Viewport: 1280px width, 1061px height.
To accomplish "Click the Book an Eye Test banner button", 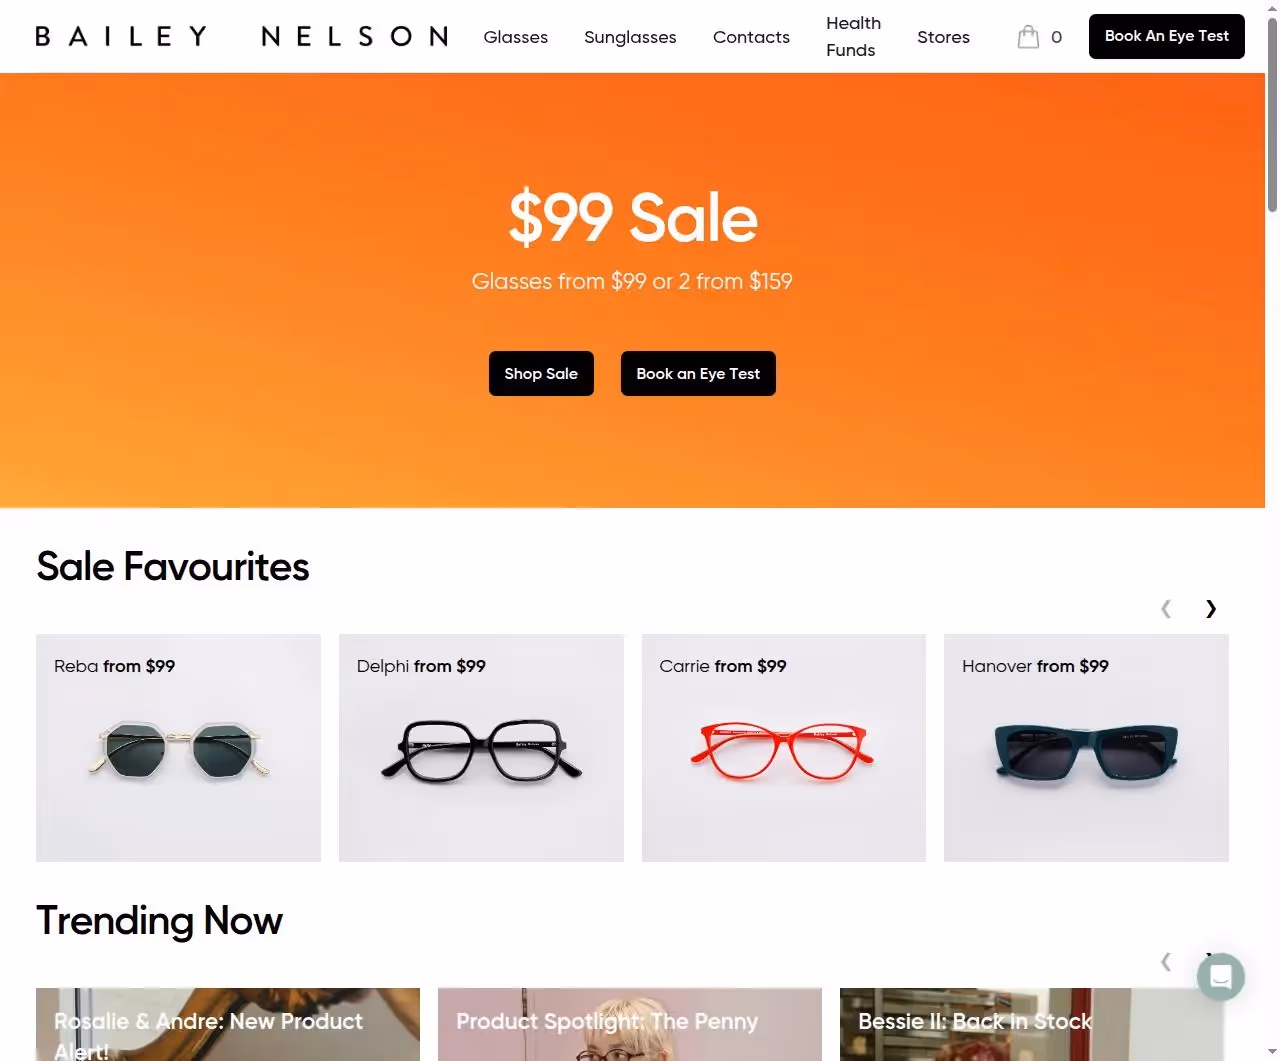I will pos(698,373).
